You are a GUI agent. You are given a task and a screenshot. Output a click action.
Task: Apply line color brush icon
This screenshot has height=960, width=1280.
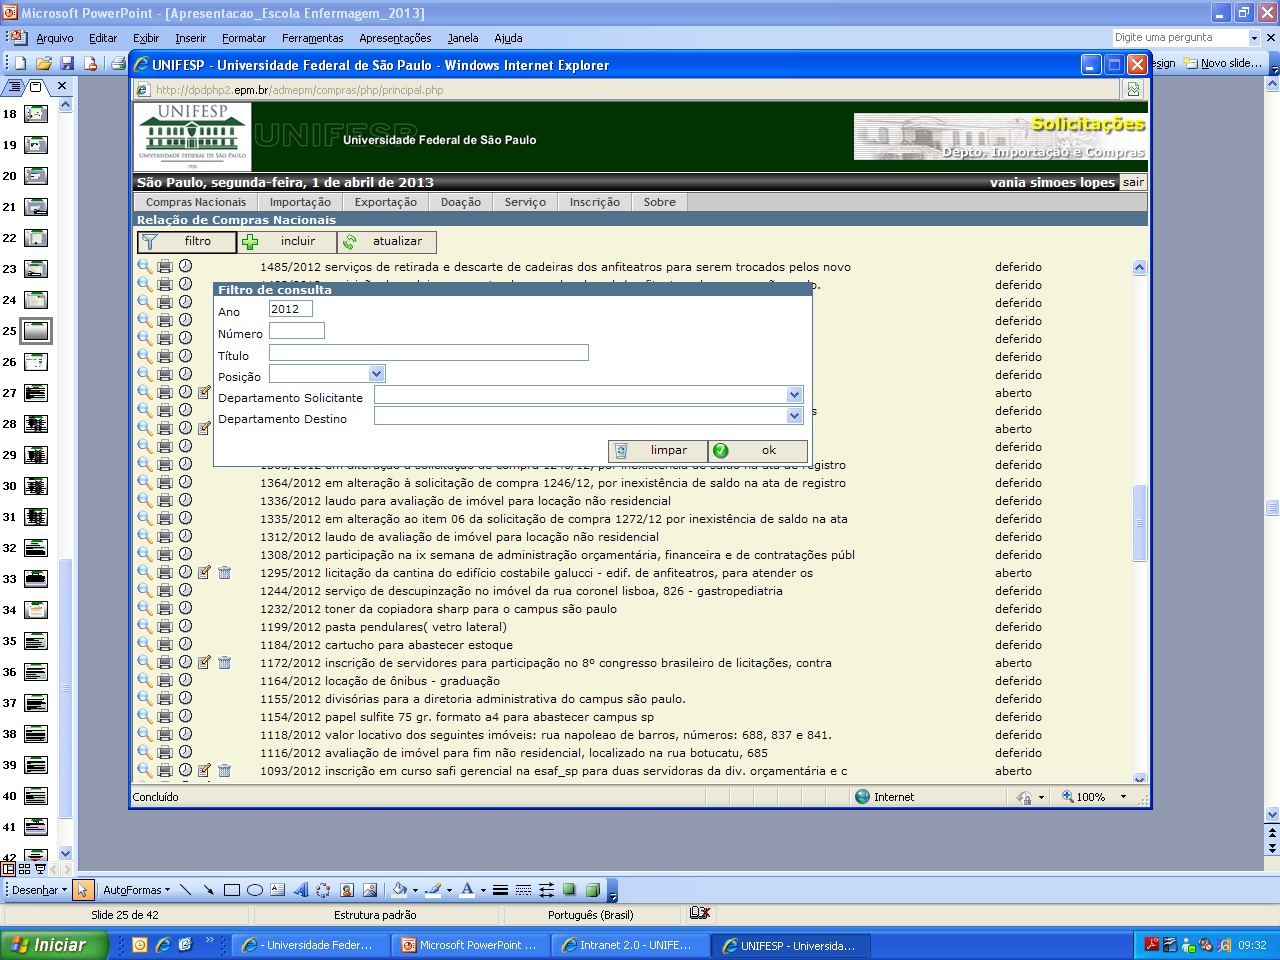(433, 890)
